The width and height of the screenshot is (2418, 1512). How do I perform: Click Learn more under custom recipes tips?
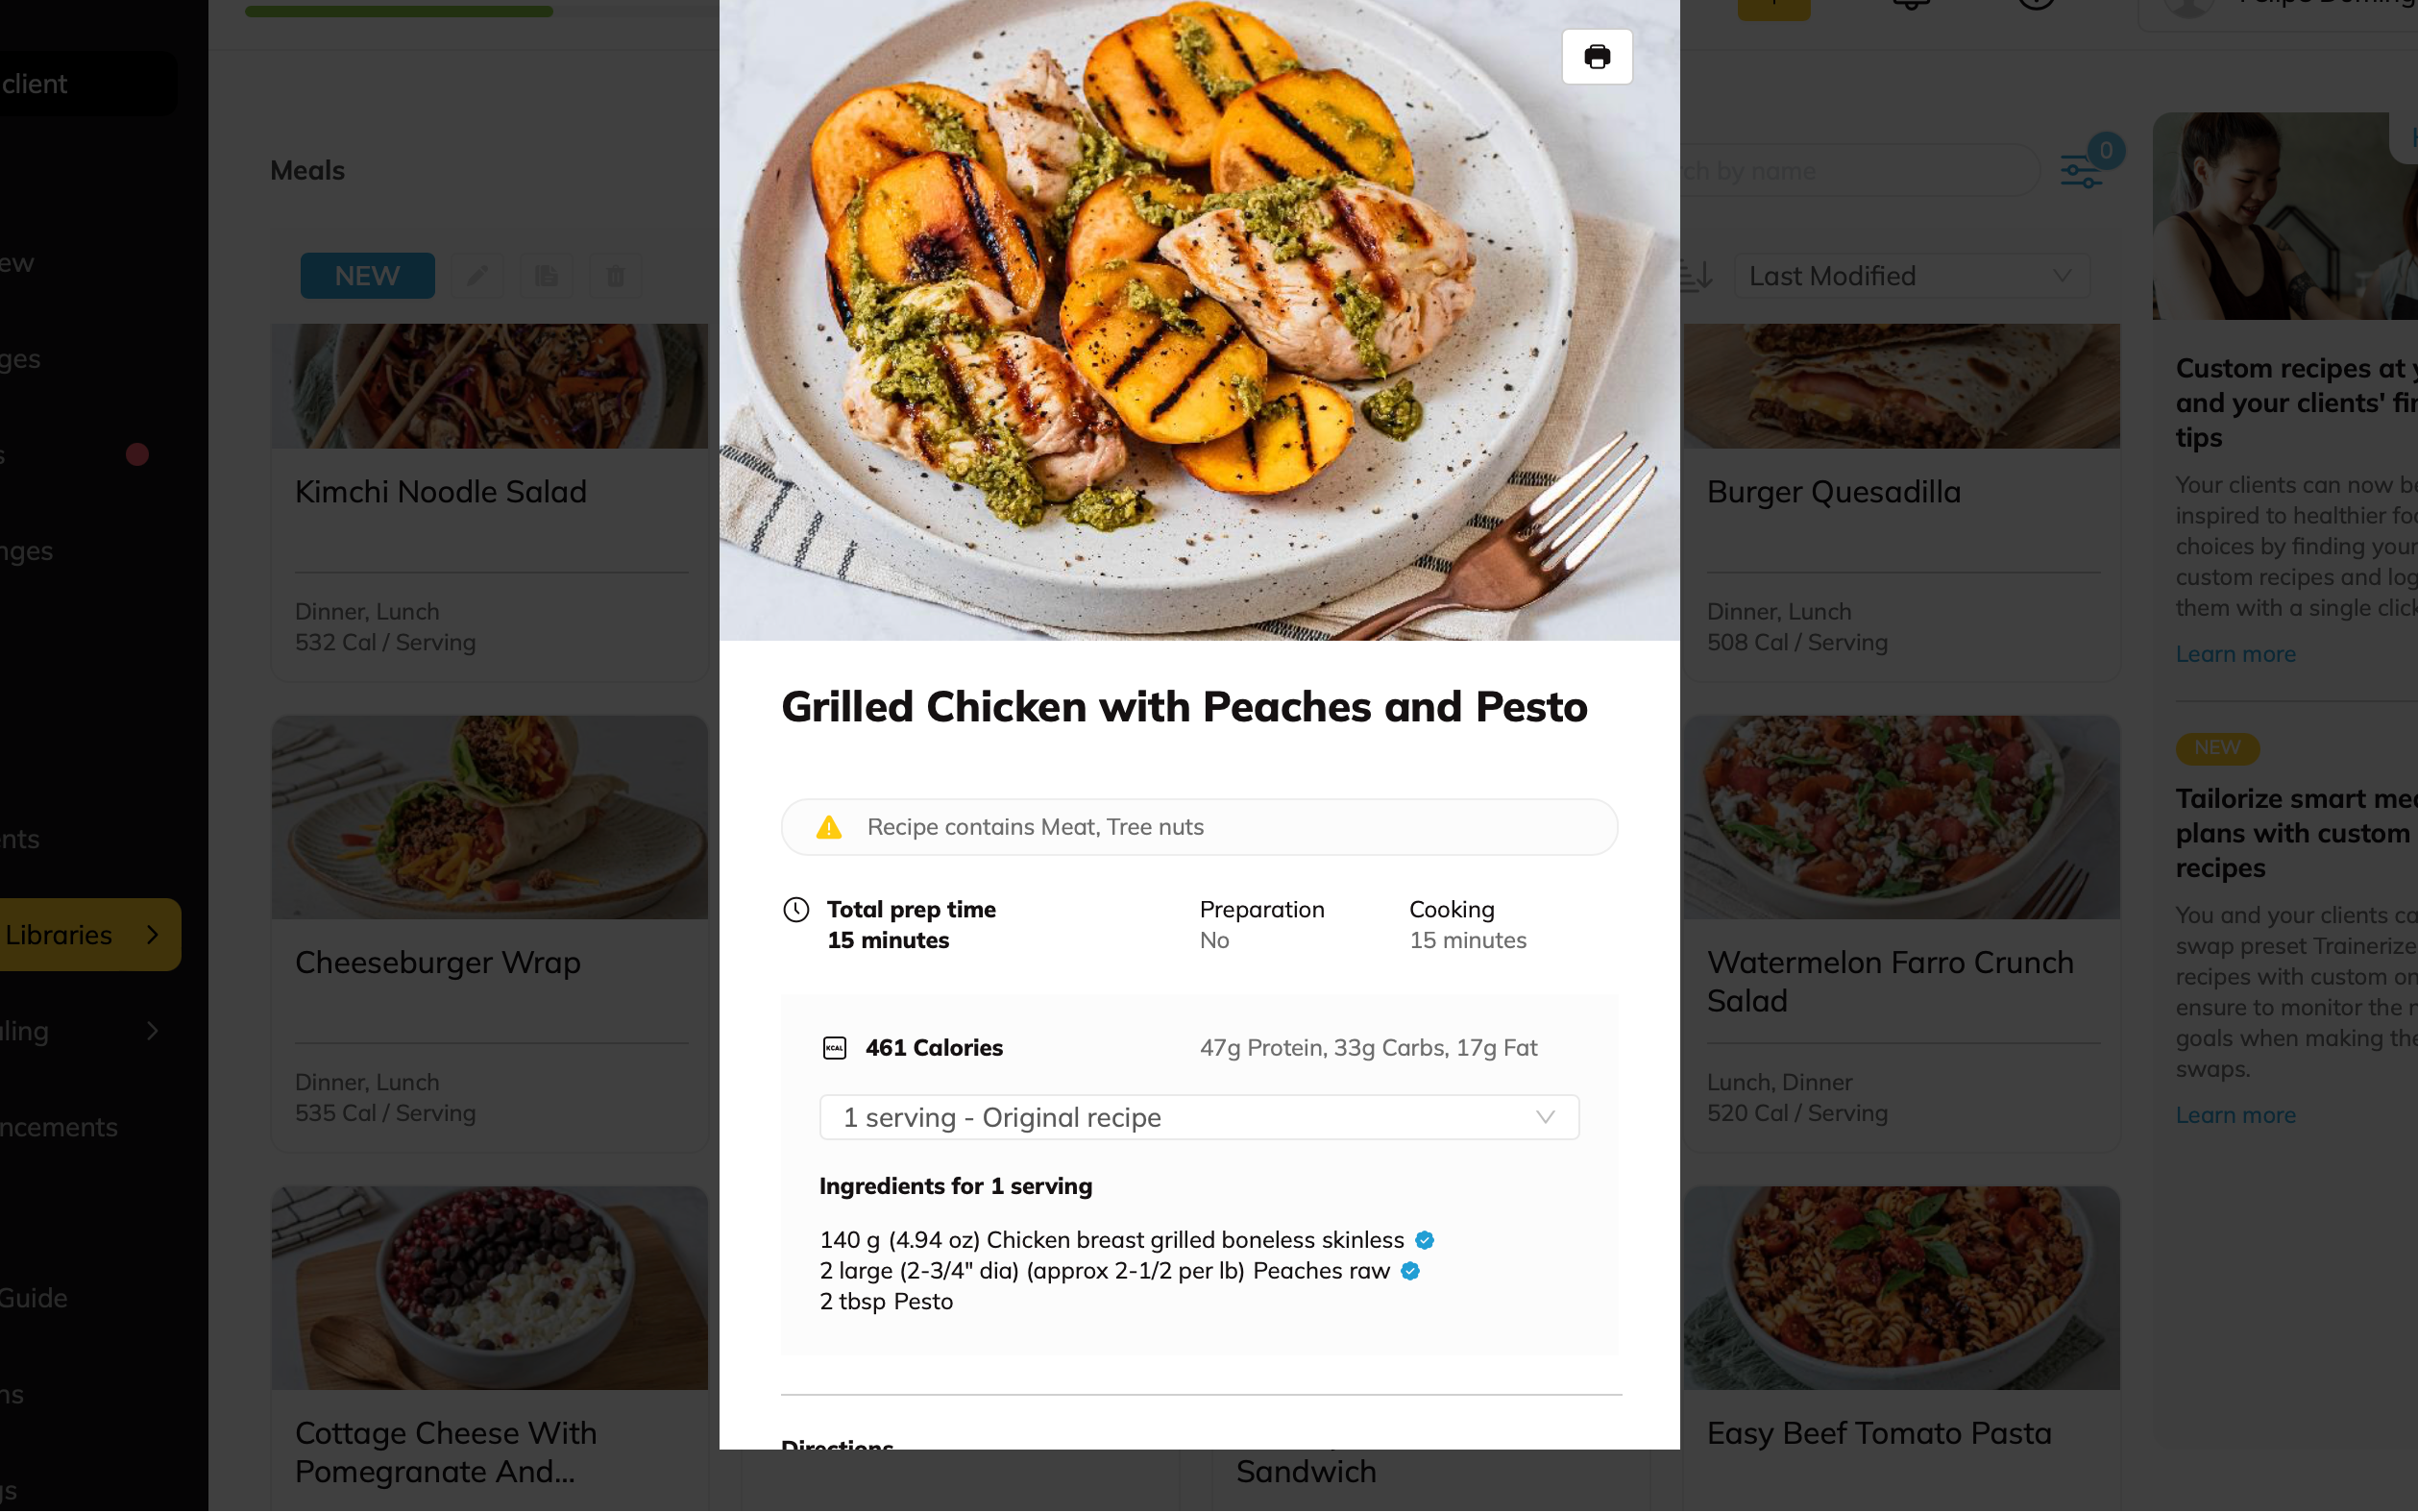2235,654
